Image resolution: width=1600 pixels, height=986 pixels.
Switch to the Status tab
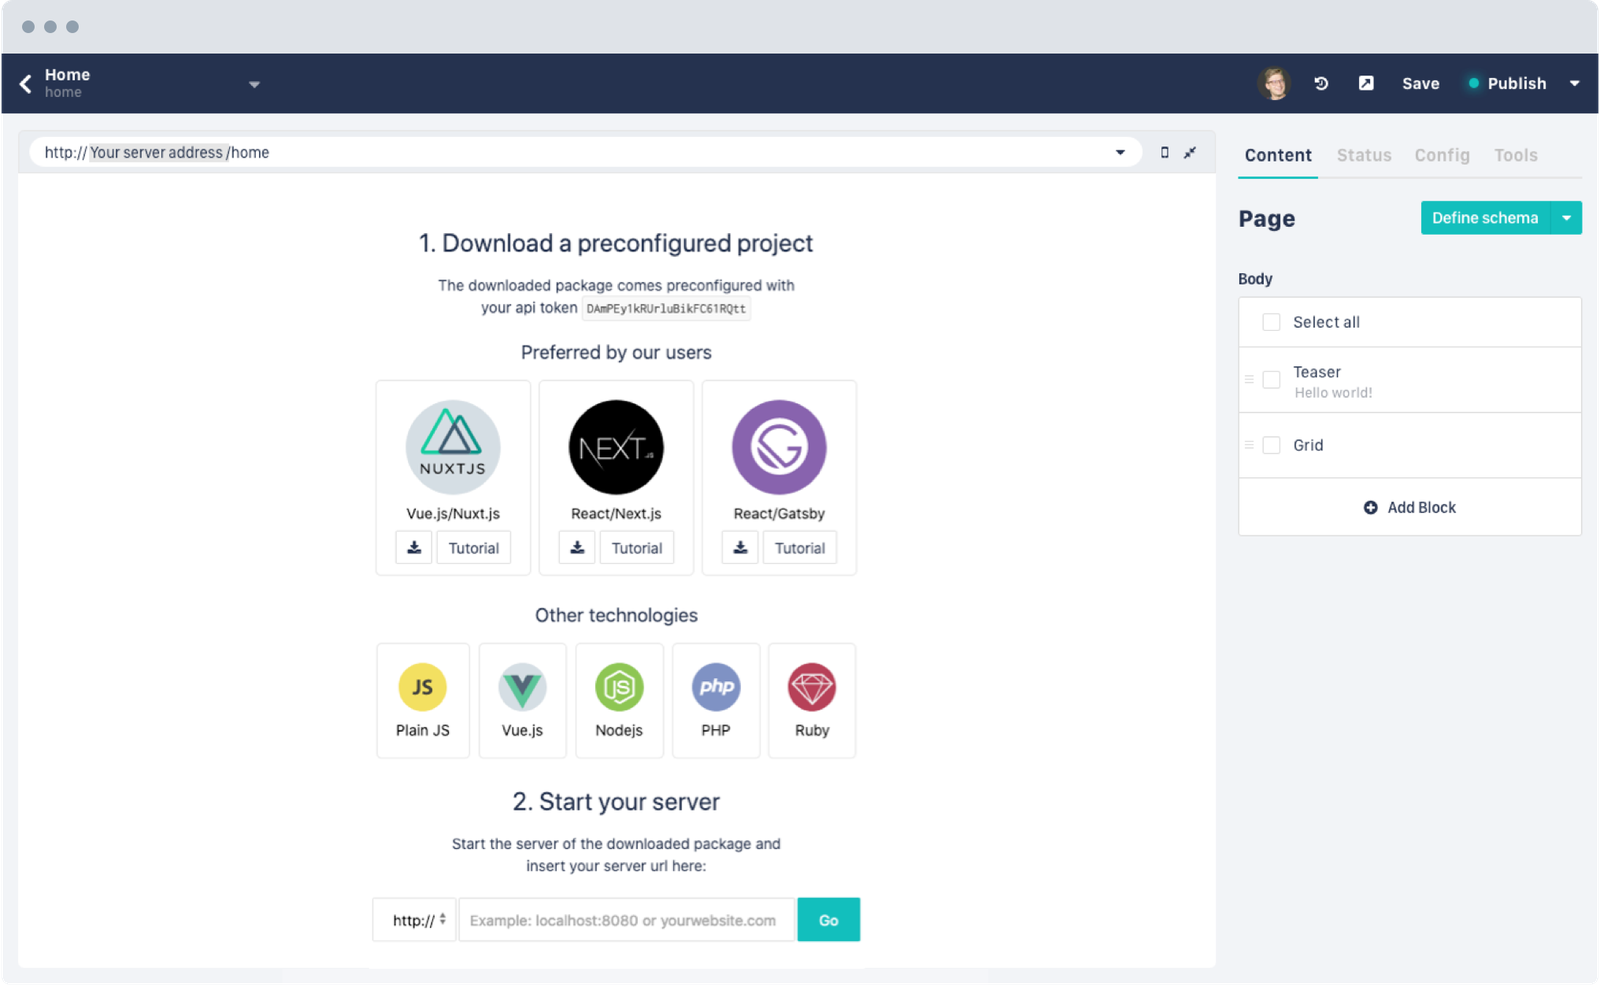[1364, 155]
